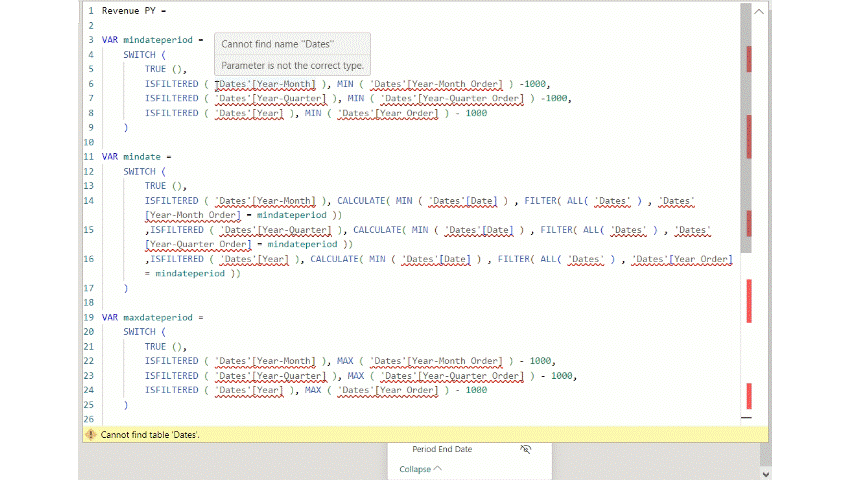The width and height of the screenshot is (853, 480).
Task: Place cursor on VAR mindateperiod declaration
Action: (149, 40)
